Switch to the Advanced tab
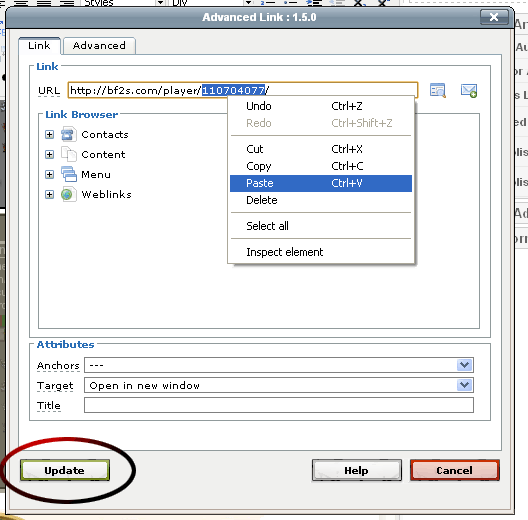Screen dimensions: 528x520 coord(99,45)
